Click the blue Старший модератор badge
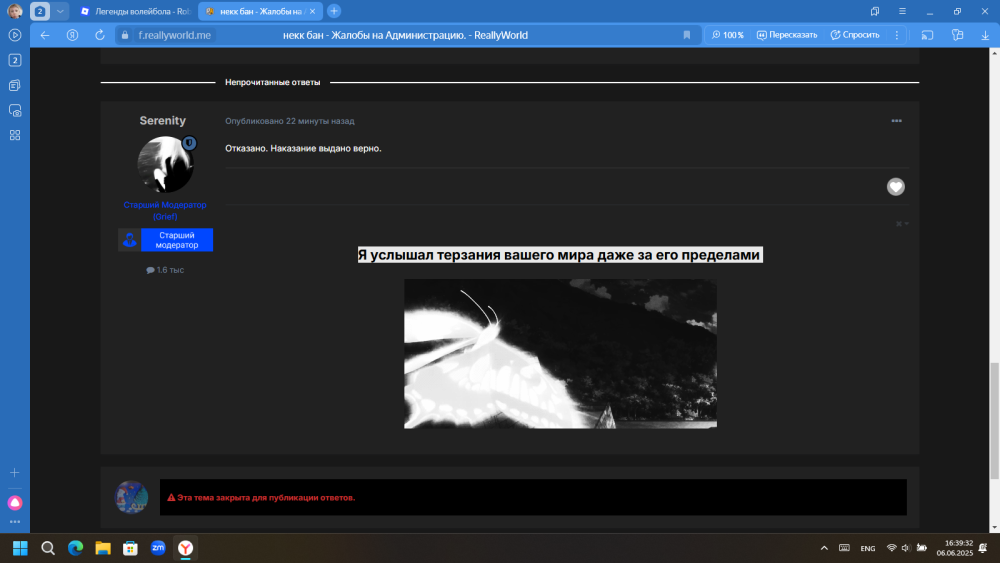This screenshot has height=563, width=1000. [x=166, y=240]
